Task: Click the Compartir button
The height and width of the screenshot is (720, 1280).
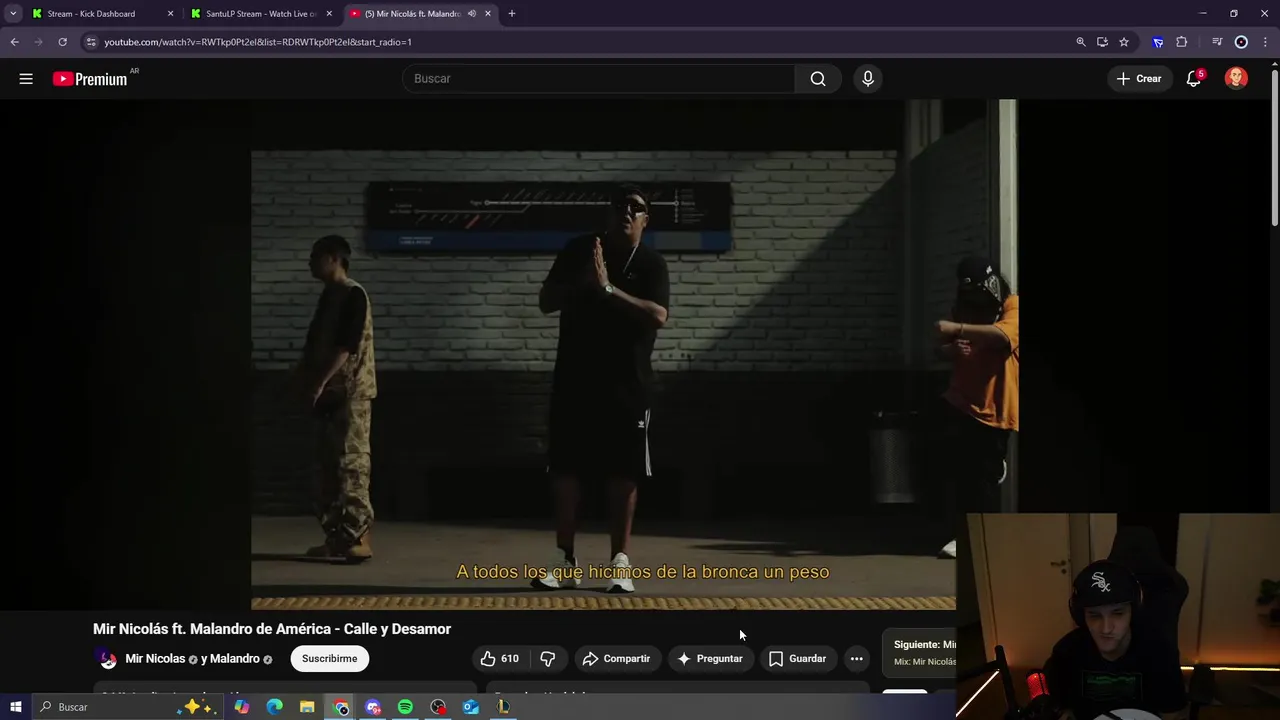Action: (616, 658)
